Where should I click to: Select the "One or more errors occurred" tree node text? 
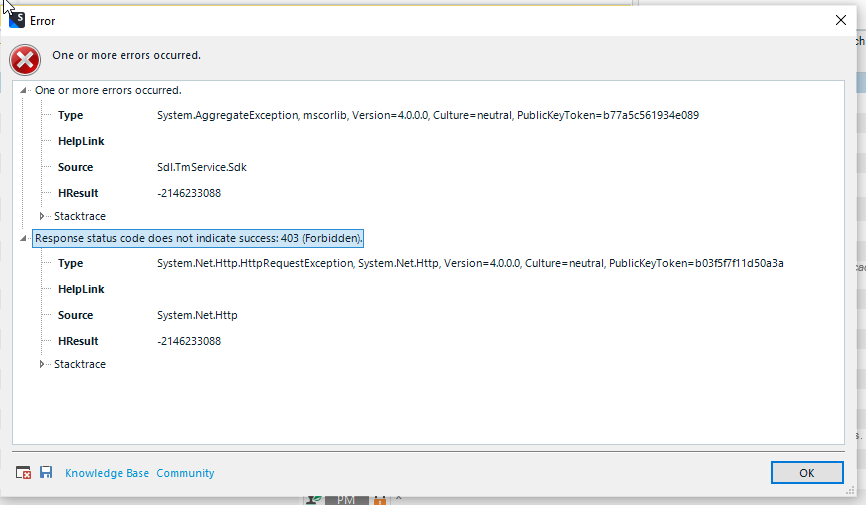tap(108, 90)
